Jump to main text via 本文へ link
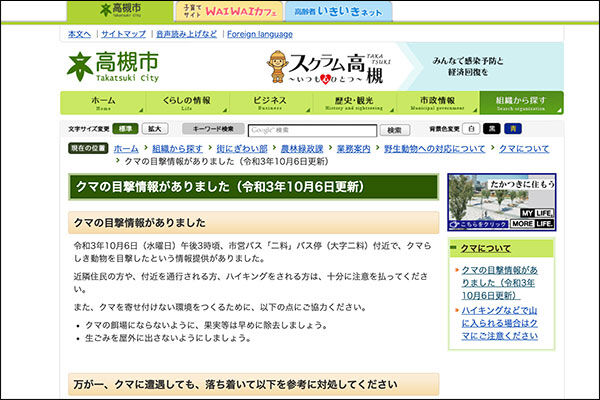600x400 pixels. pyautogui.click(x=80, y=34)
